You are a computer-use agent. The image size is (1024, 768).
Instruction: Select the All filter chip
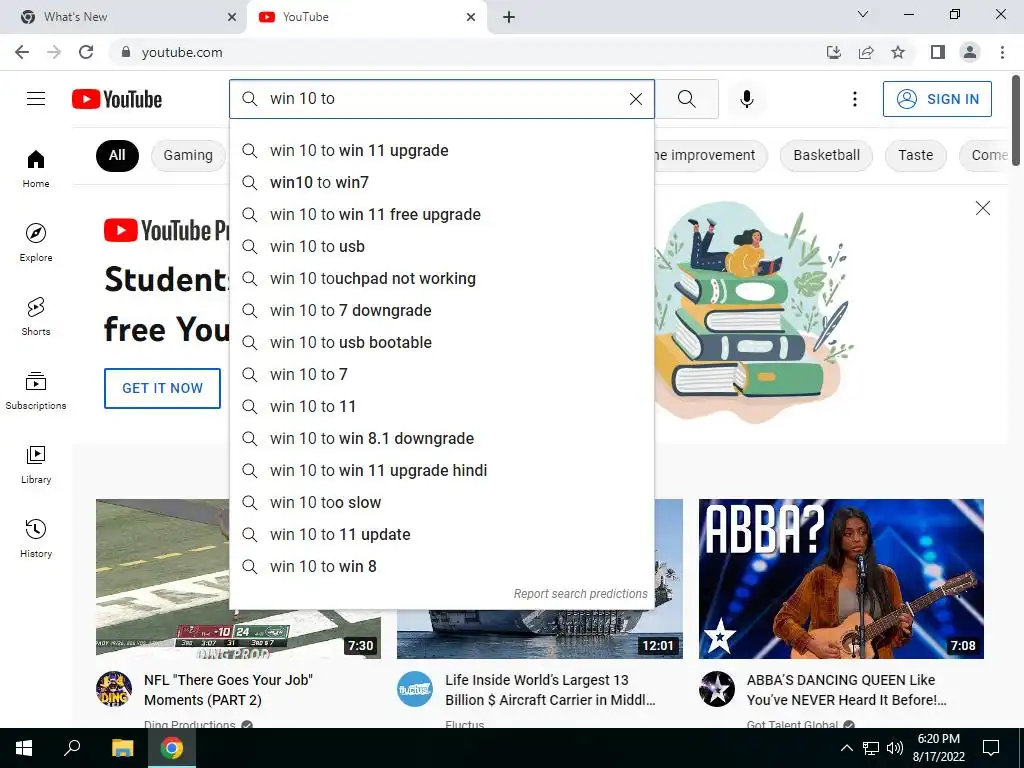pos(117,155)
